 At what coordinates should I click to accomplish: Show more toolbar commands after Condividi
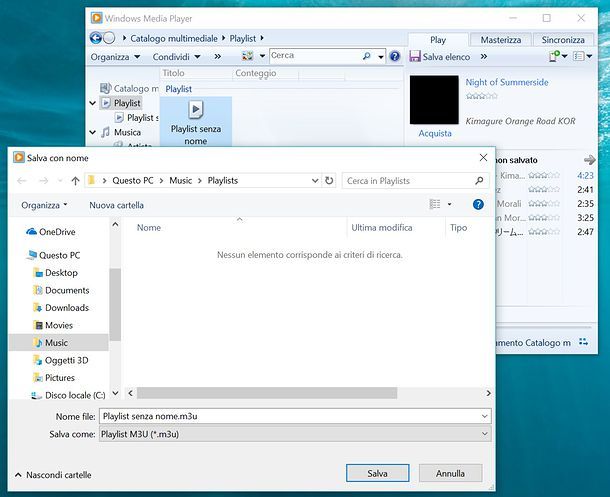click(x=217, y=57)
